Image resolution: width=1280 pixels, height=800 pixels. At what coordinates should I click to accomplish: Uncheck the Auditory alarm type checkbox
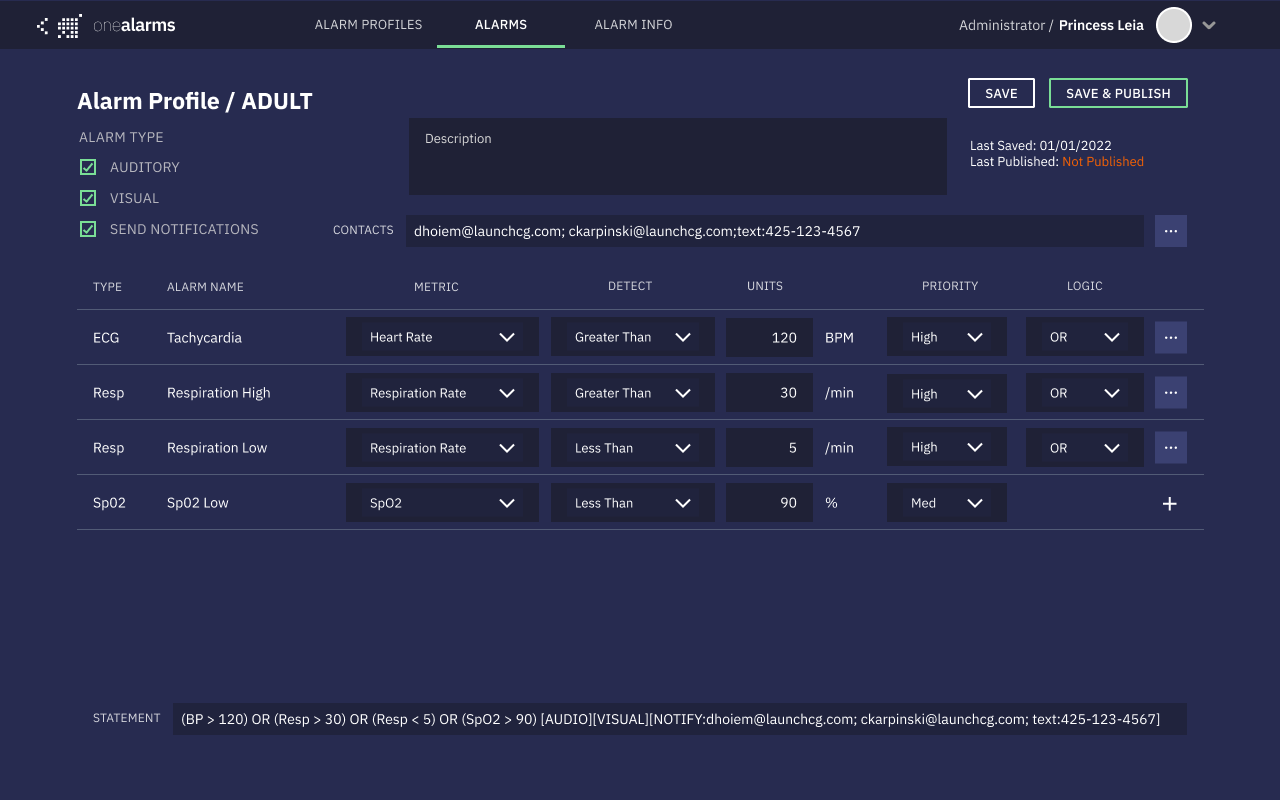point(88,167)
